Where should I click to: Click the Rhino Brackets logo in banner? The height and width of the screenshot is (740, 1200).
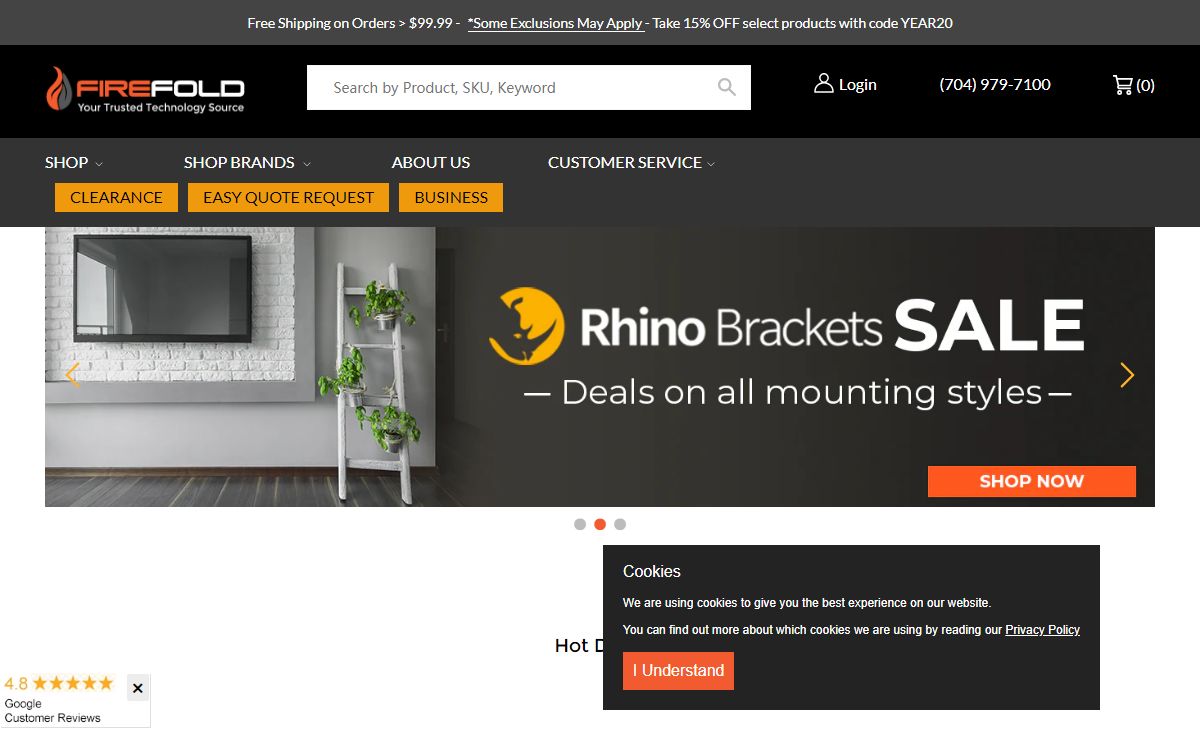click(x=527, y=326)
